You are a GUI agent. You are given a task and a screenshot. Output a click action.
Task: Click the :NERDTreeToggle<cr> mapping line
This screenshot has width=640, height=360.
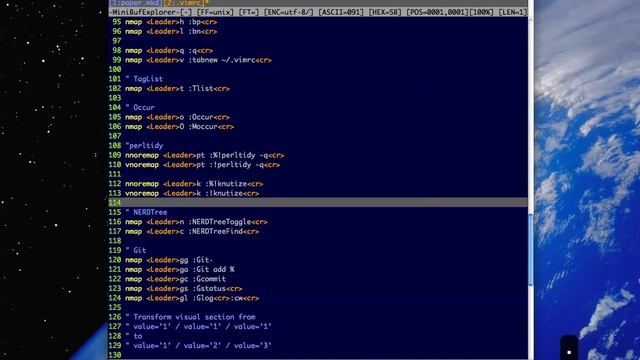[196, 222]
